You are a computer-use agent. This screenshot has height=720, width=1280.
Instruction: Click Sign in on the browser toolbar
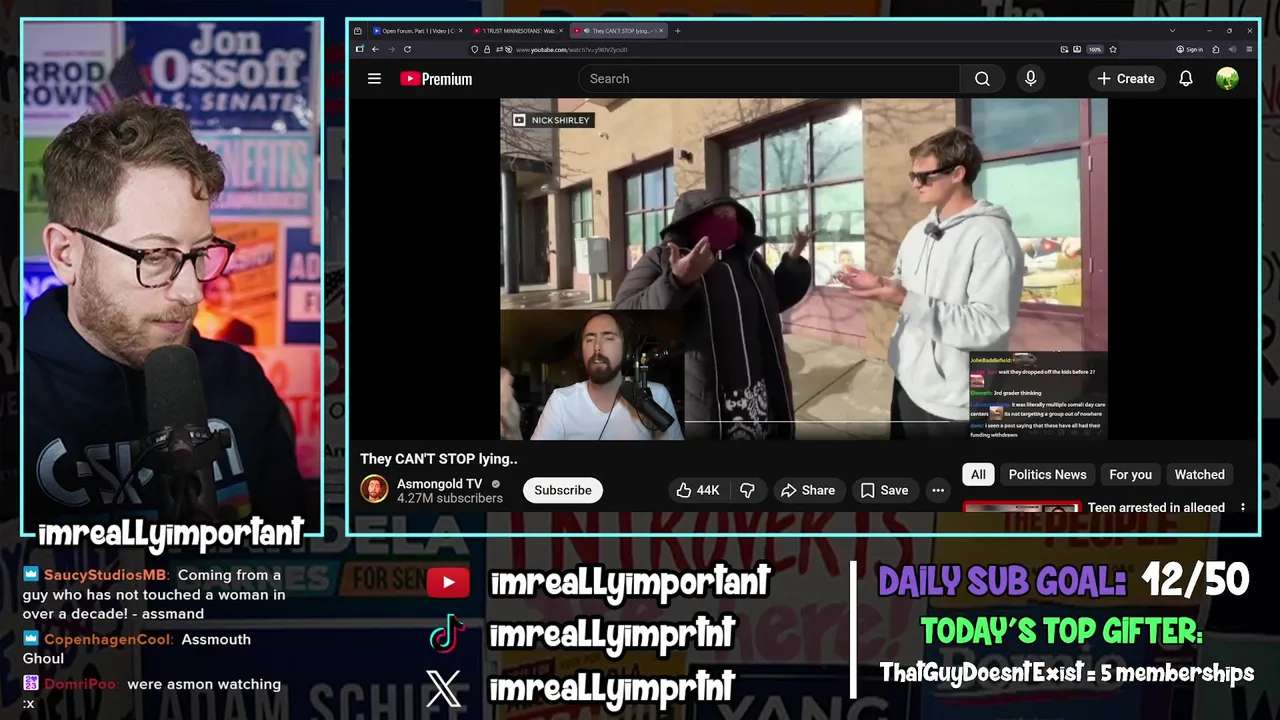pos(1189,49)
